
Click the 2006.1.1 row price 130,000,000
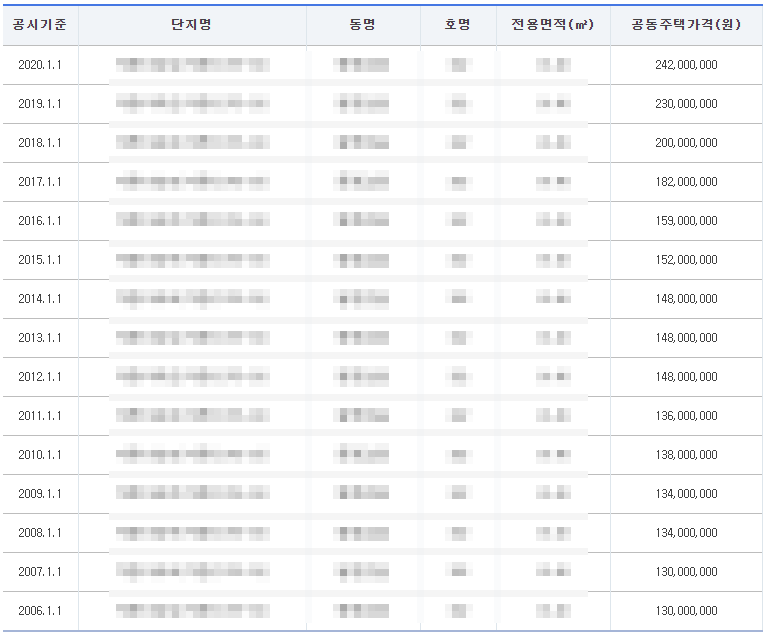coord(686,611)
